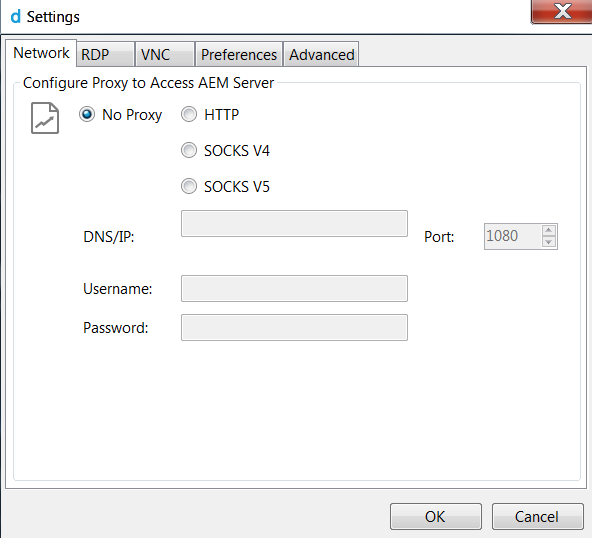This screenshot has height=538, width=592.
Task: Open the Advanced tab
Action: (321, 55)
